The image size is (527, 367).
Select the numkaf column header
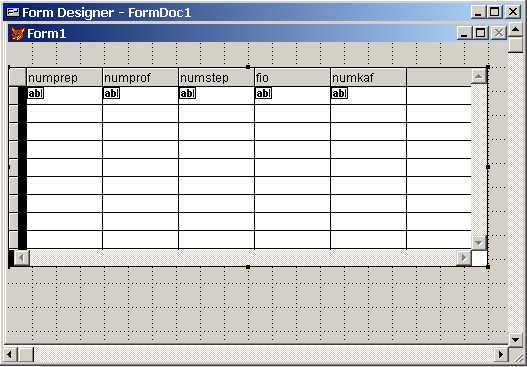pos(368,78)
